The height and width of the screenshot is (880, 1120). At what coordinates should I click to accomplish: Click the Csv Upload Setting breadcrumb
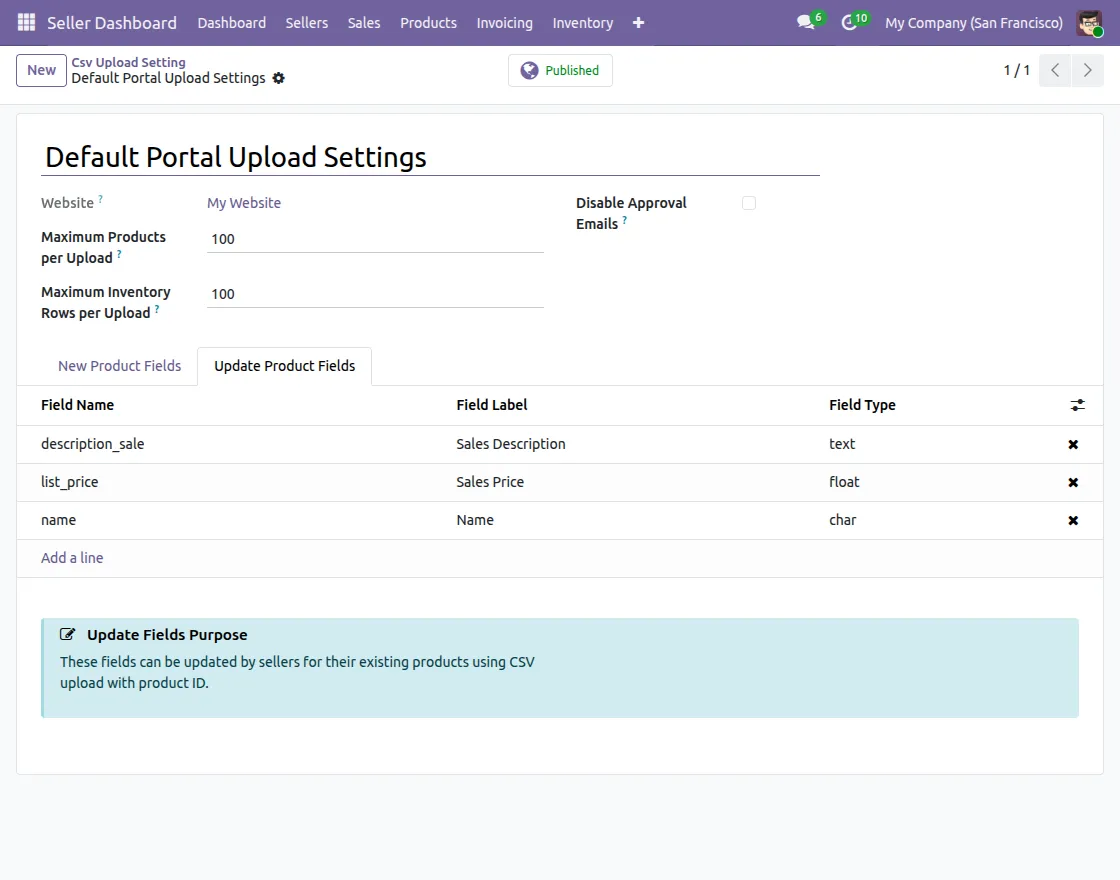[128, 62]
